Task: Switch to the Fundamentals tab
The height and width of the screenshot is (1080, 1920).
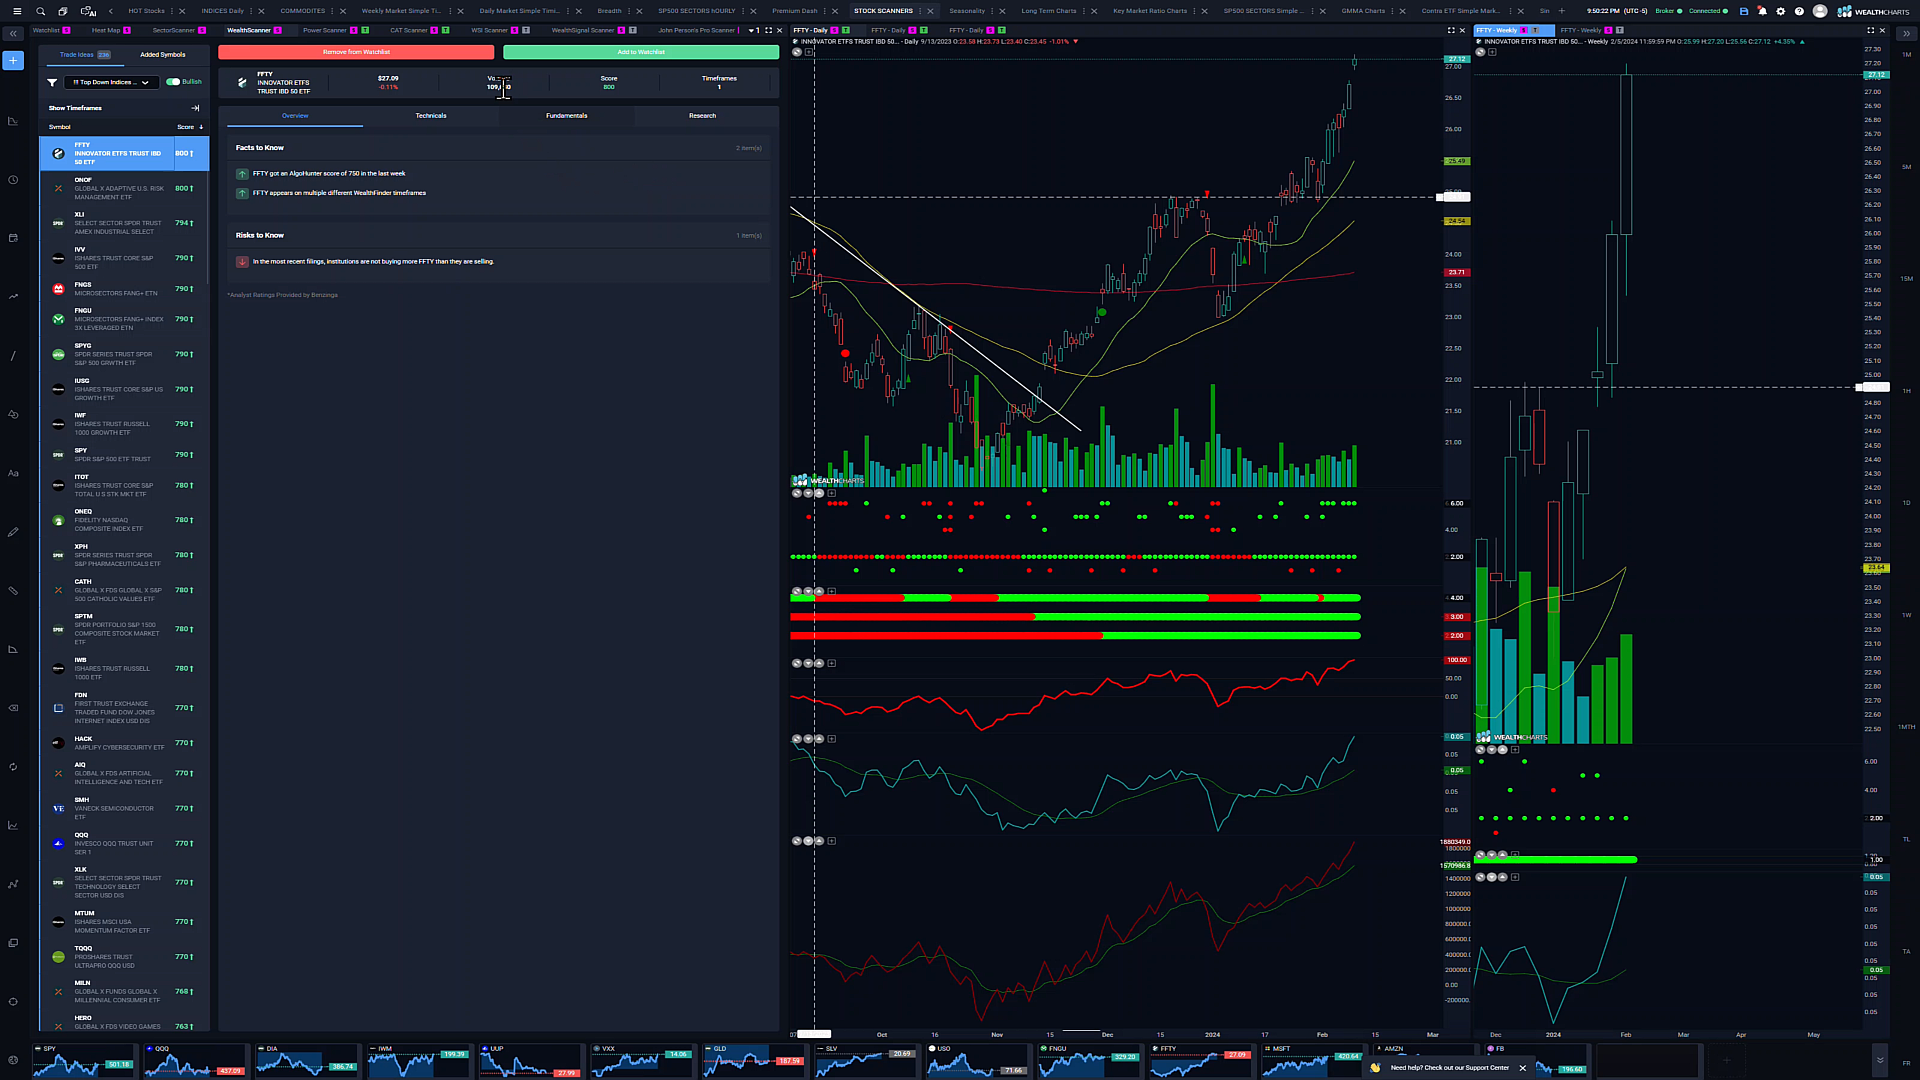Action: 566,116
